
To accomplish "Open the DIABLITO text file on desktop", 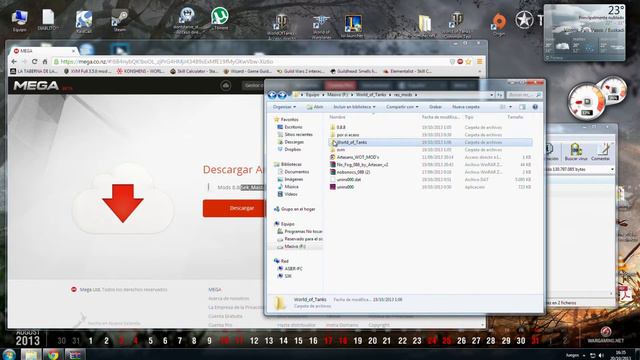I will (48, 20).
